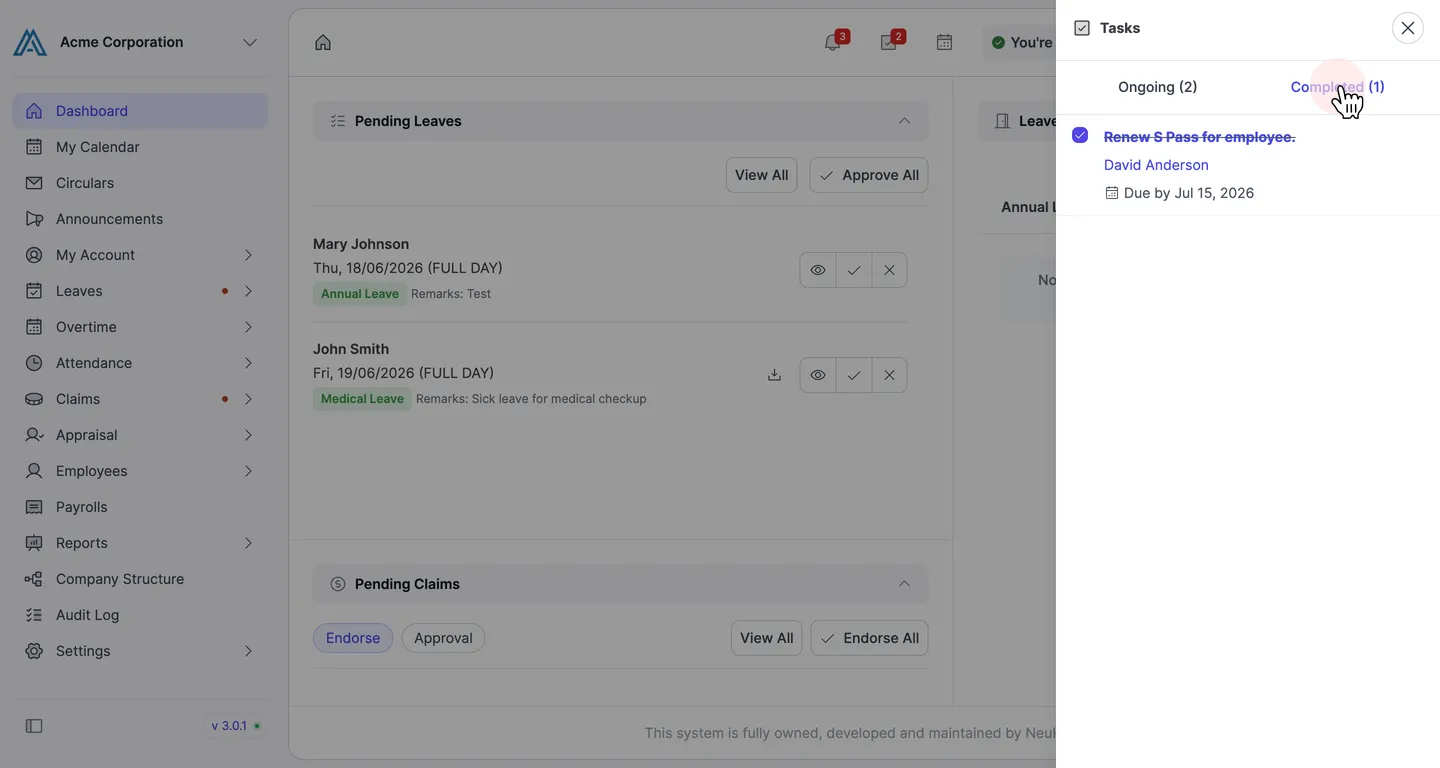This screenshot has width=1440, height=768.
Task: Click the Claims coin icon in sidebar
Action: 34,399
